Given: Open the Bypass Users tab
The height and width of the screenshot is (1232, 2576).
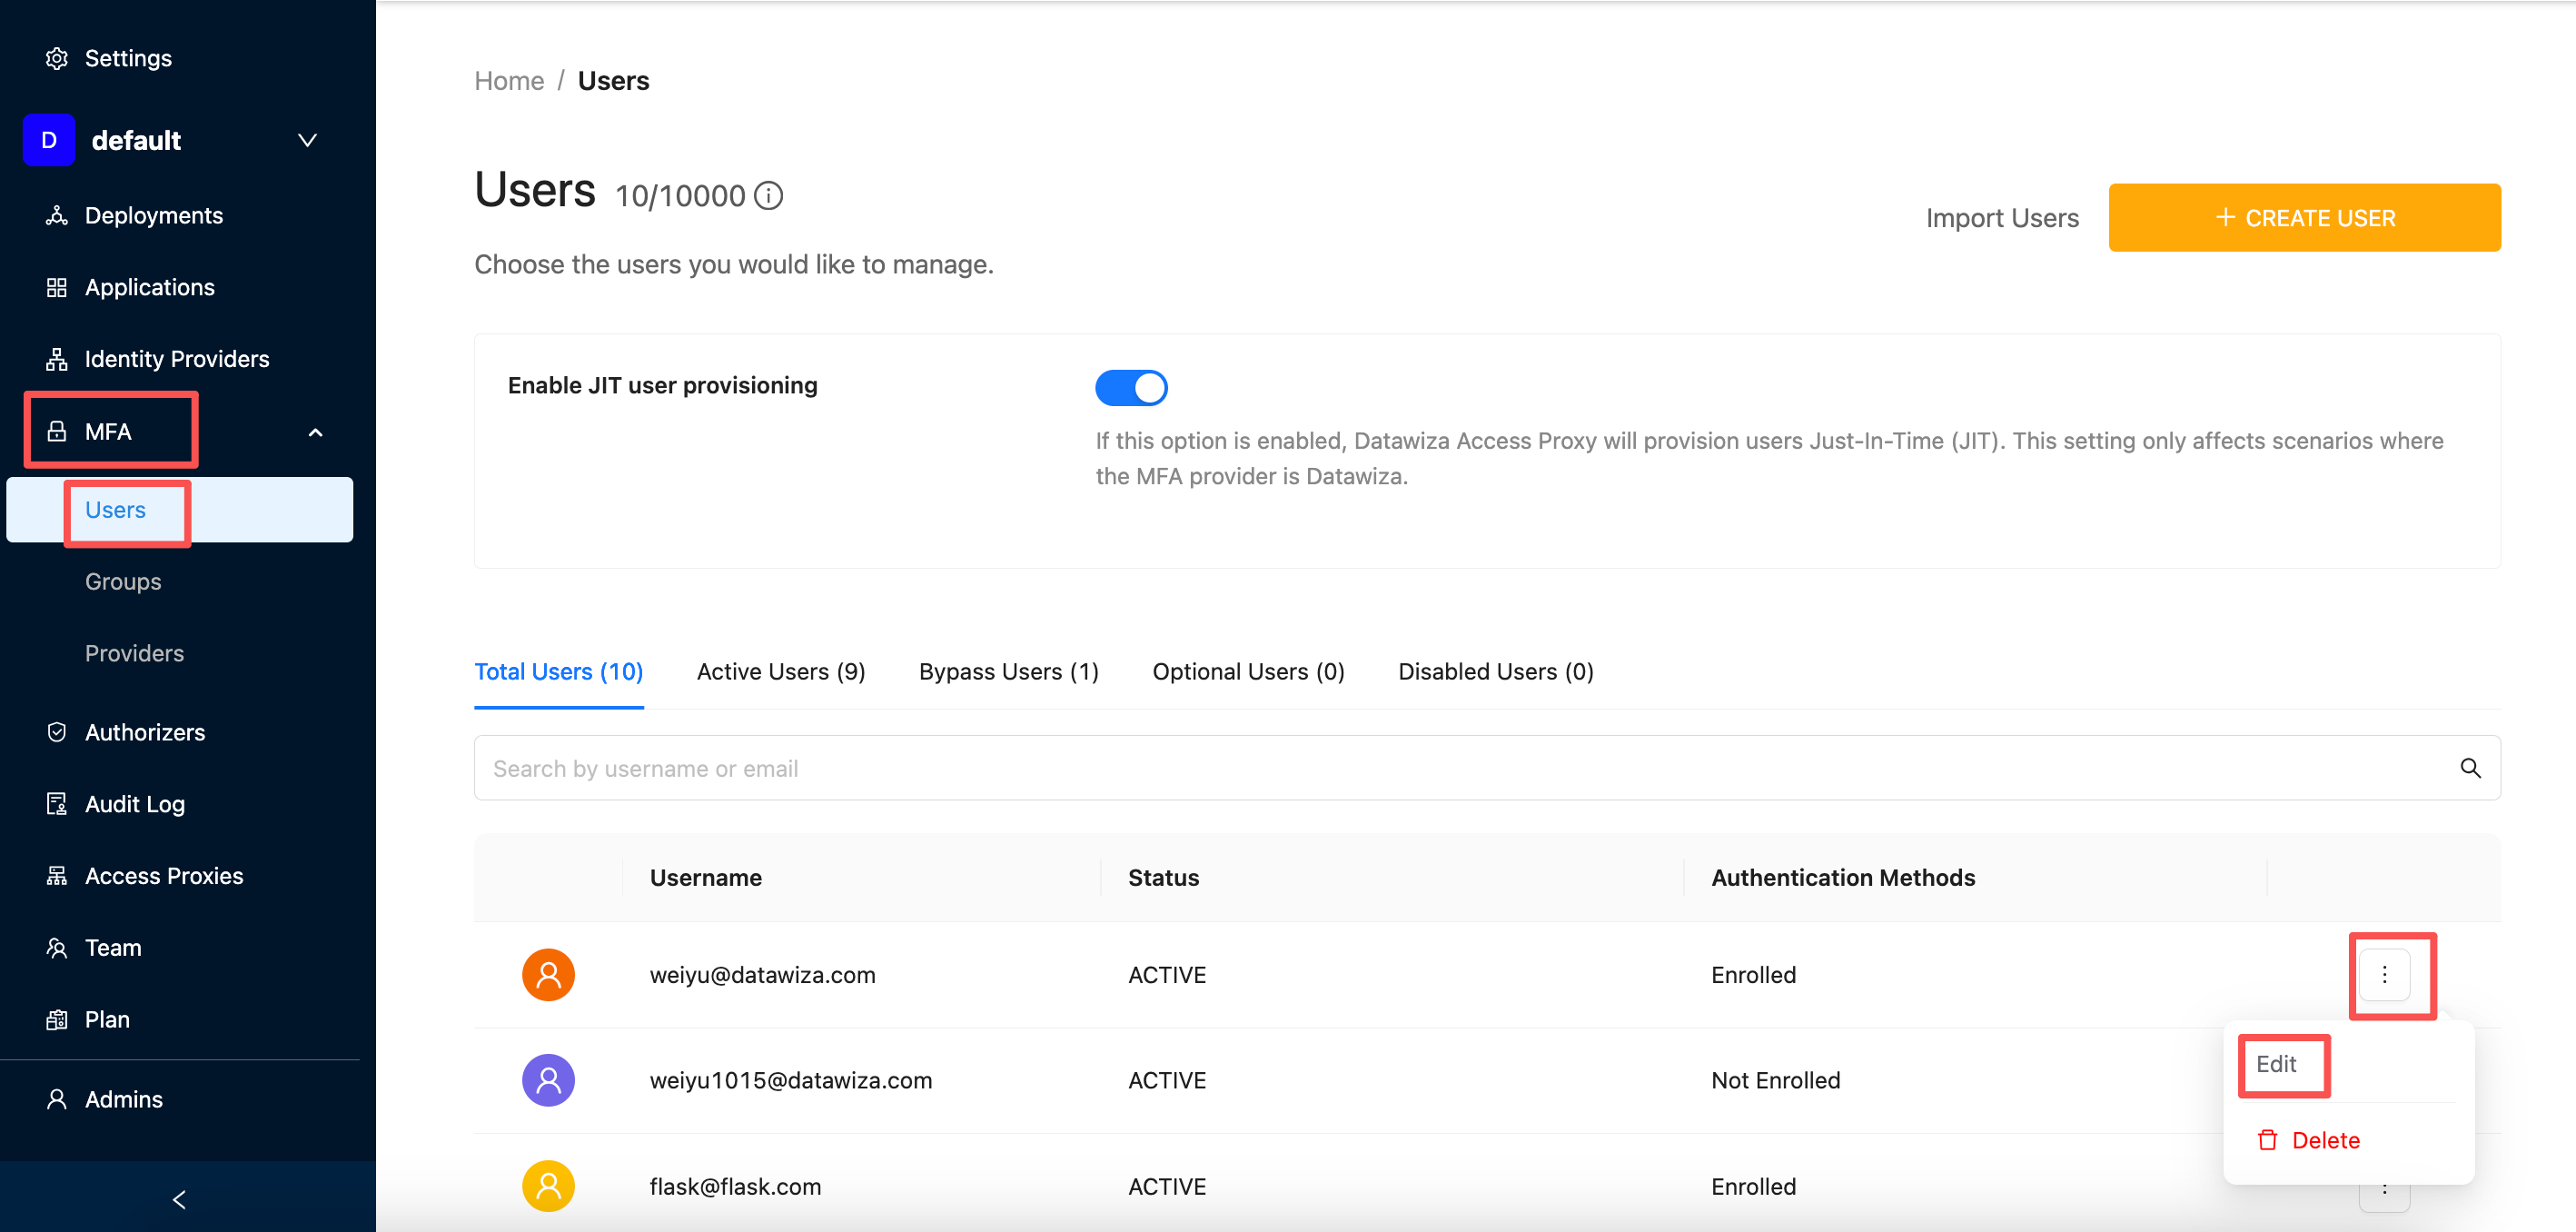Looking at the screenshot, I should [x=1007, y=671].
